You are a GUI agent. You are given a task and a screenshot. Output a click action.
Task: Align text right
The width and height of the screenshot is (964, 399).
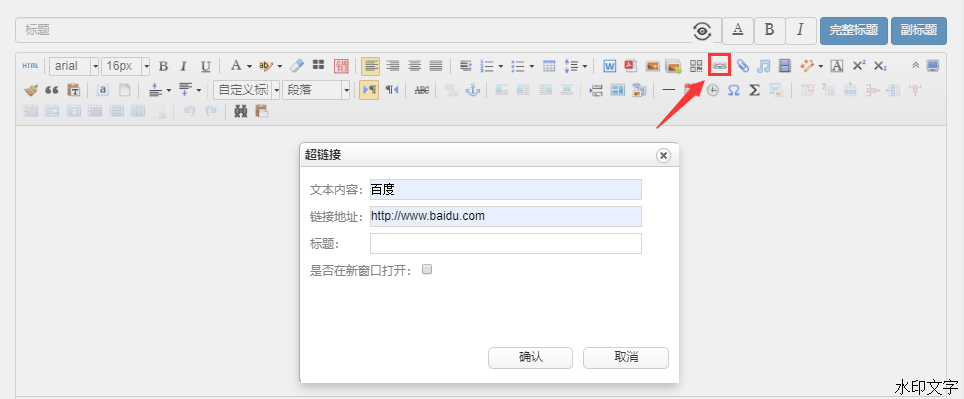click(x=393, y=66)
